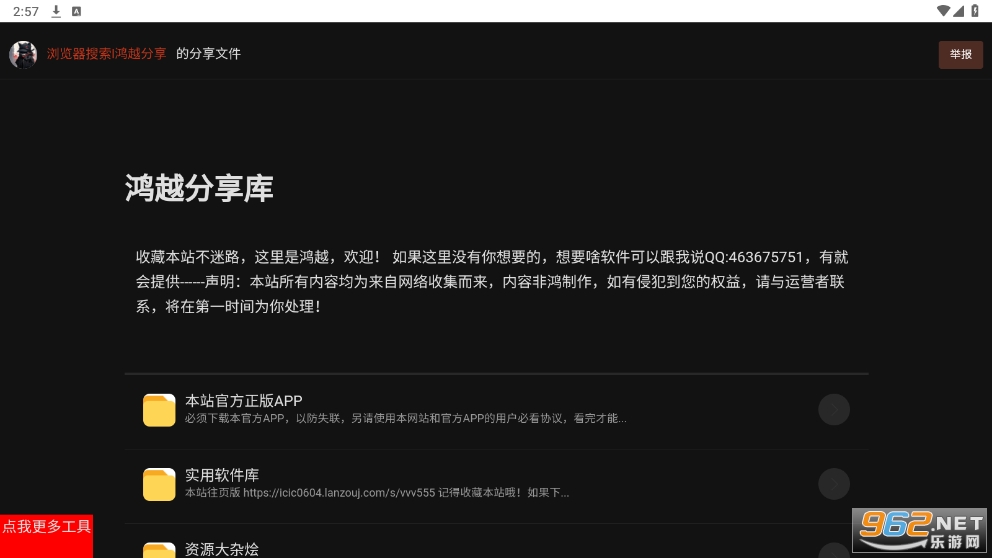This screenshot has height=558, width=992.
Task: Tap the lanzouj.com link description under 实用软件库
Action: pos(377,492)
